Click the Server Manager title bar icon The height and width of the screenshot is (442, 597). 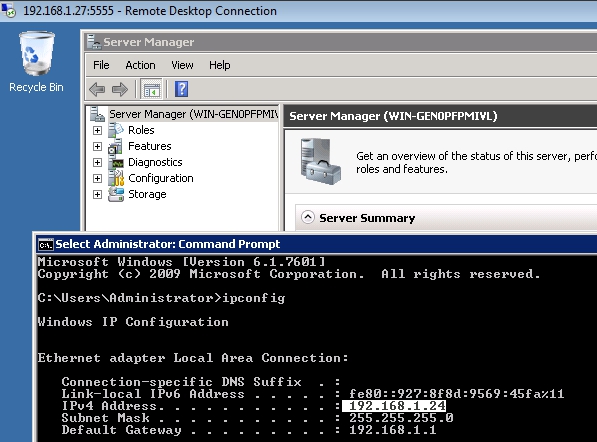[x=94, y=42]
